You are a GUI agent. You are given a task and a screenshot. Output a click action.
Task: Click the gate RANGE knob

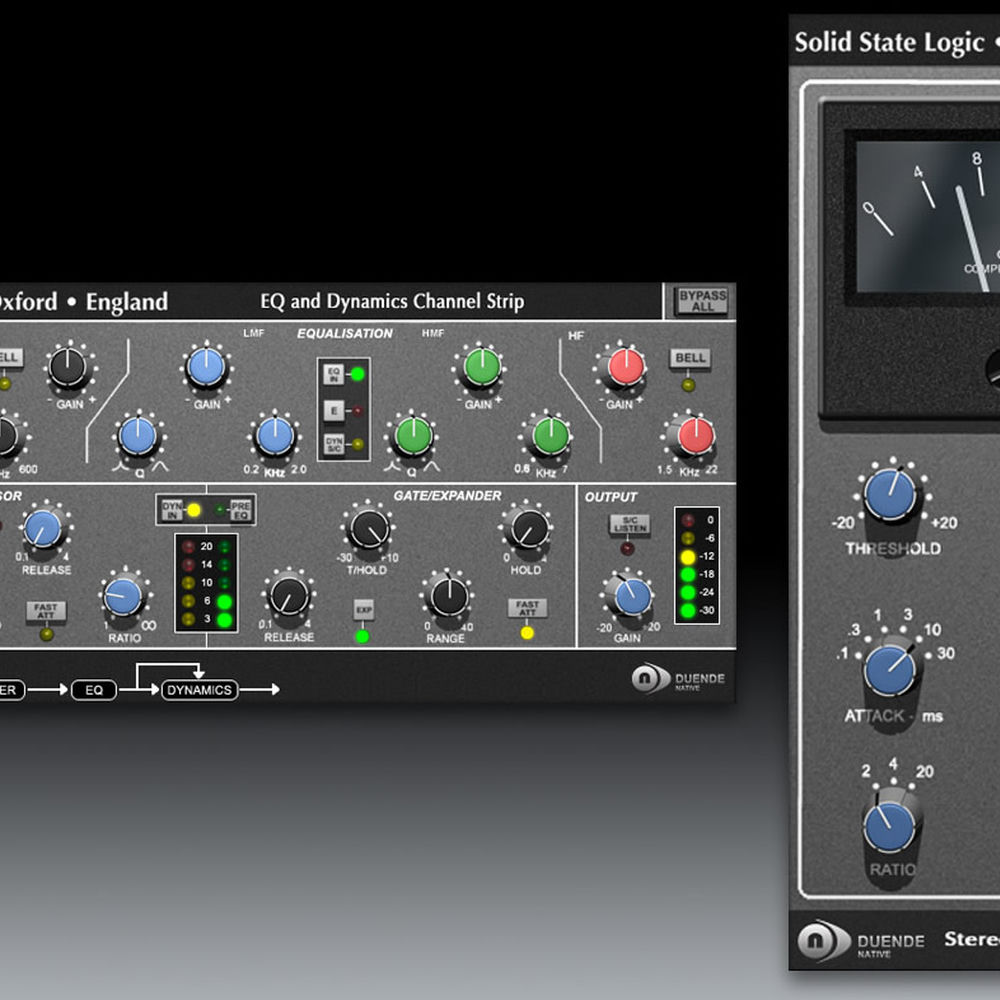[448, 596]
